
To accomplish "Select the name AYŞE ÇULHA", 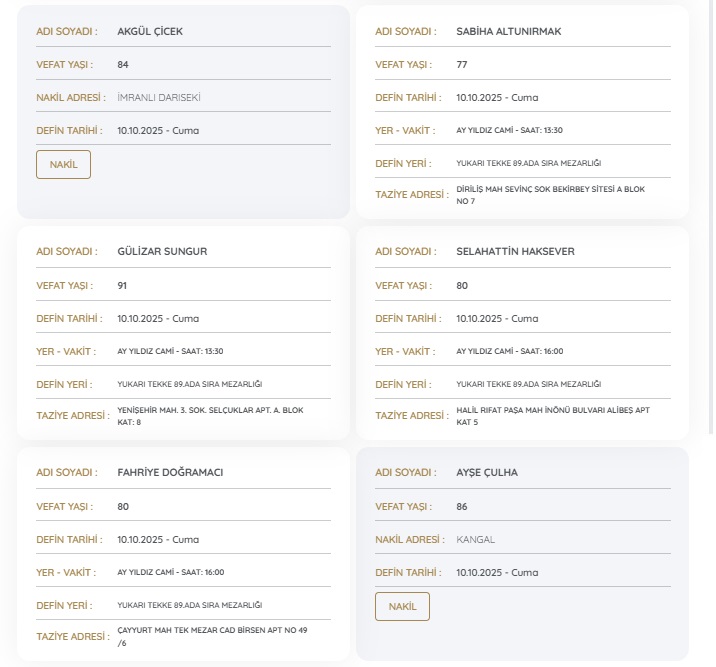I will 486,472.
